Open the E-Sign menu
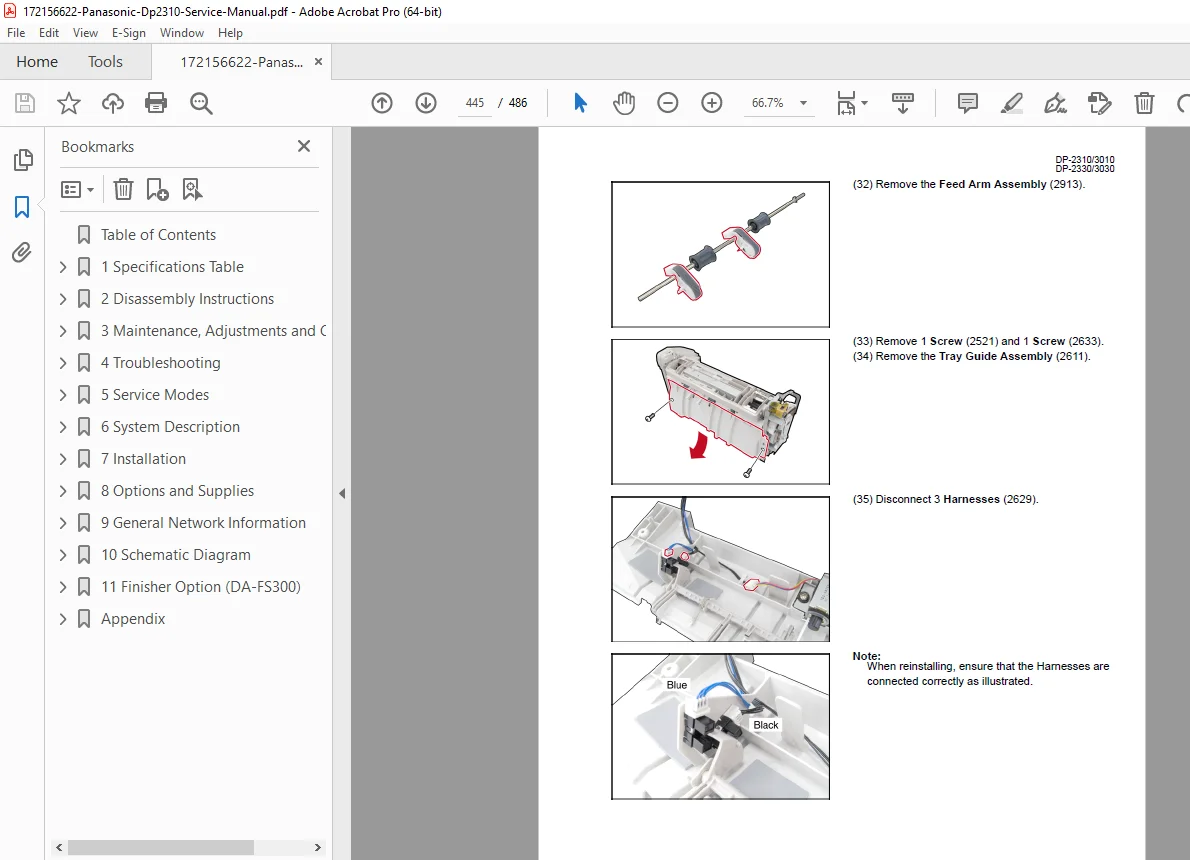This screenshot has height=860, width=1190. pos(128,33)
